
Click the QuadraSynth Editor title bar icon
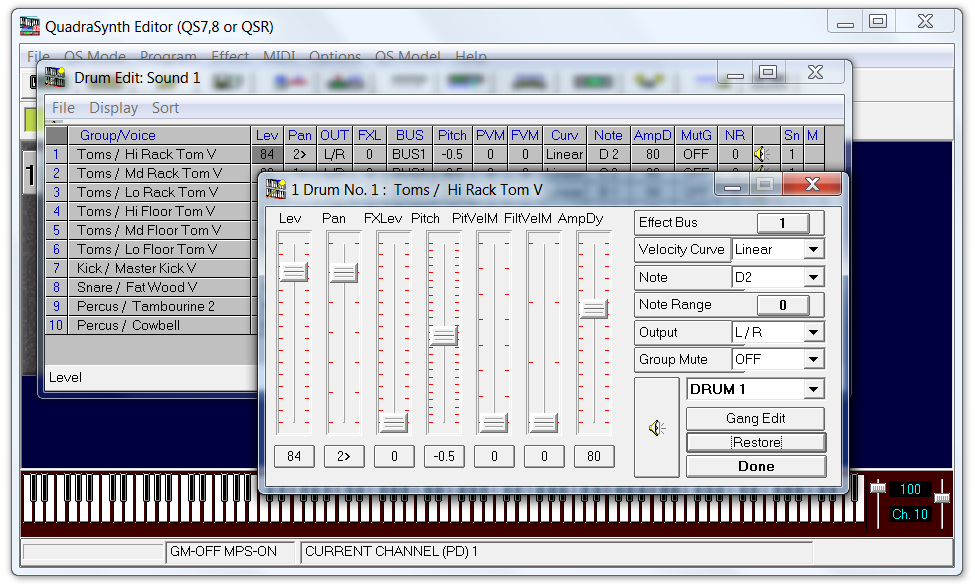[x=33, y=27]
